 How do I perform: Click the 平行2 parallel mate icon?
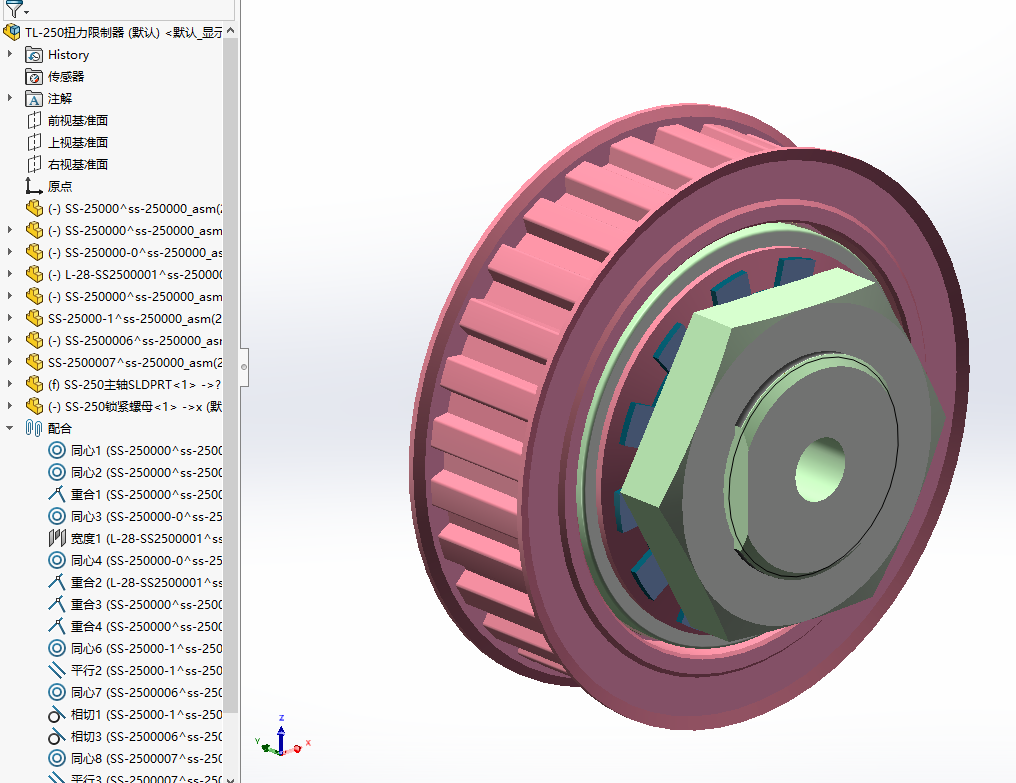tap(57, 670)
